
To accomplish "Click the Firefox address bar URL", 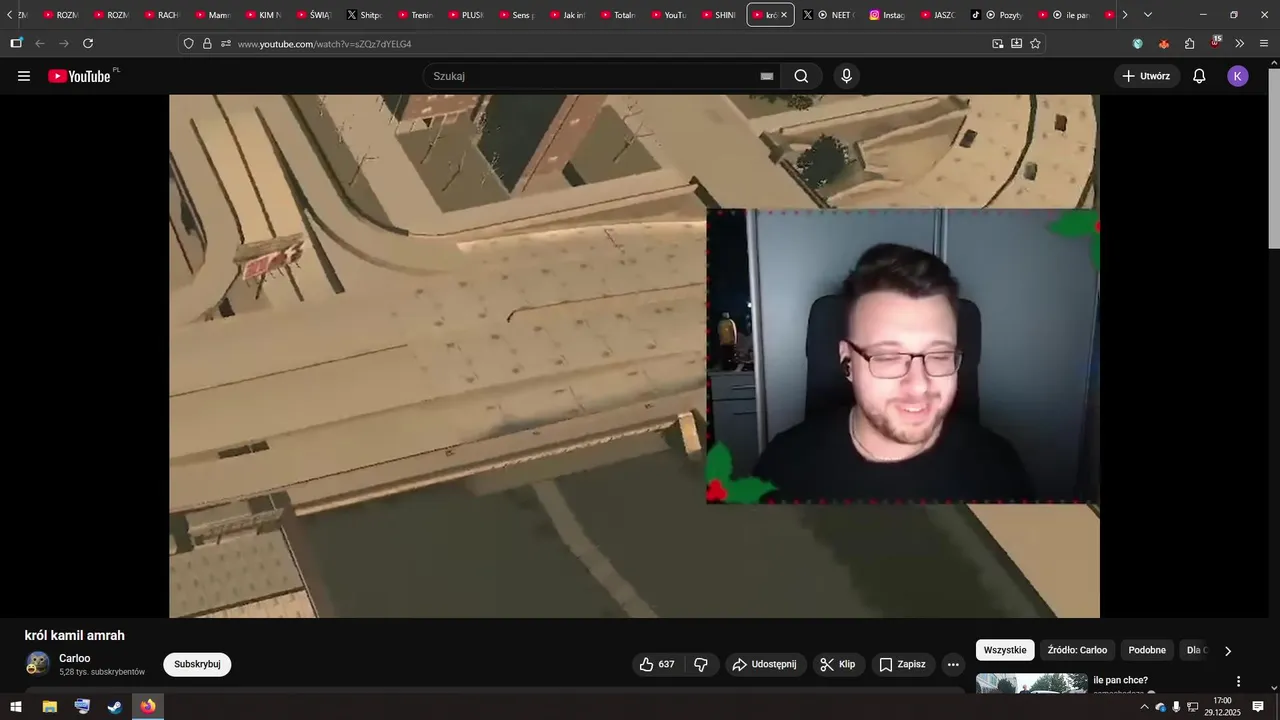I will click(x=325, y=44).
